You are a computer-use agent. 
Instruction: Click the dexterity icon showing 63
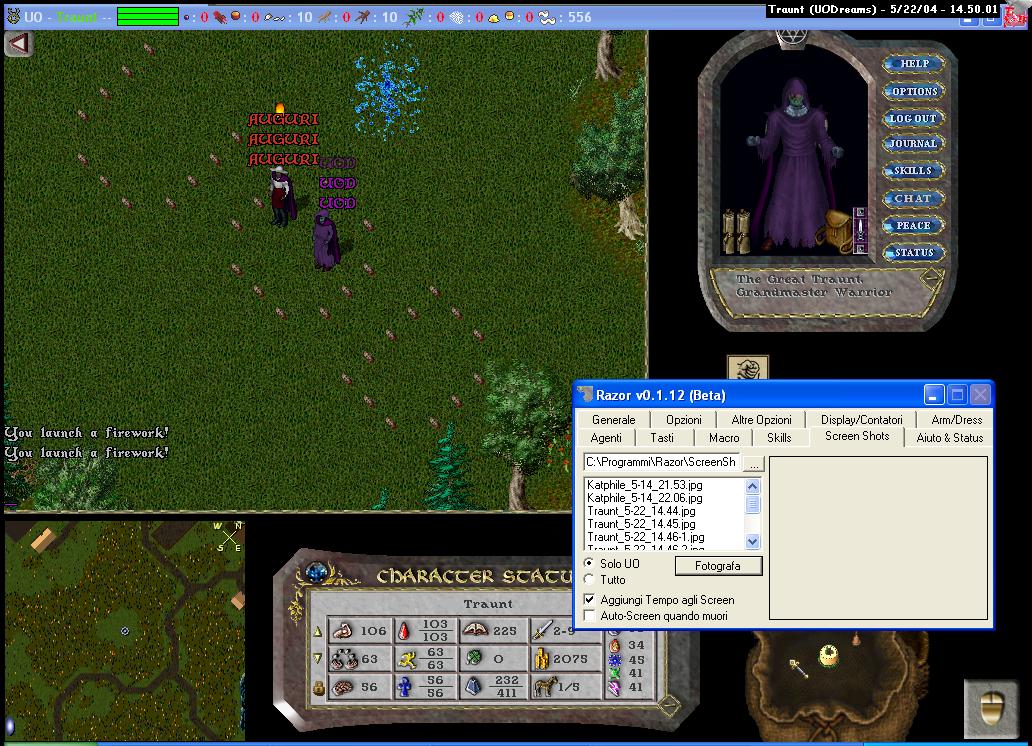(343, 658)
